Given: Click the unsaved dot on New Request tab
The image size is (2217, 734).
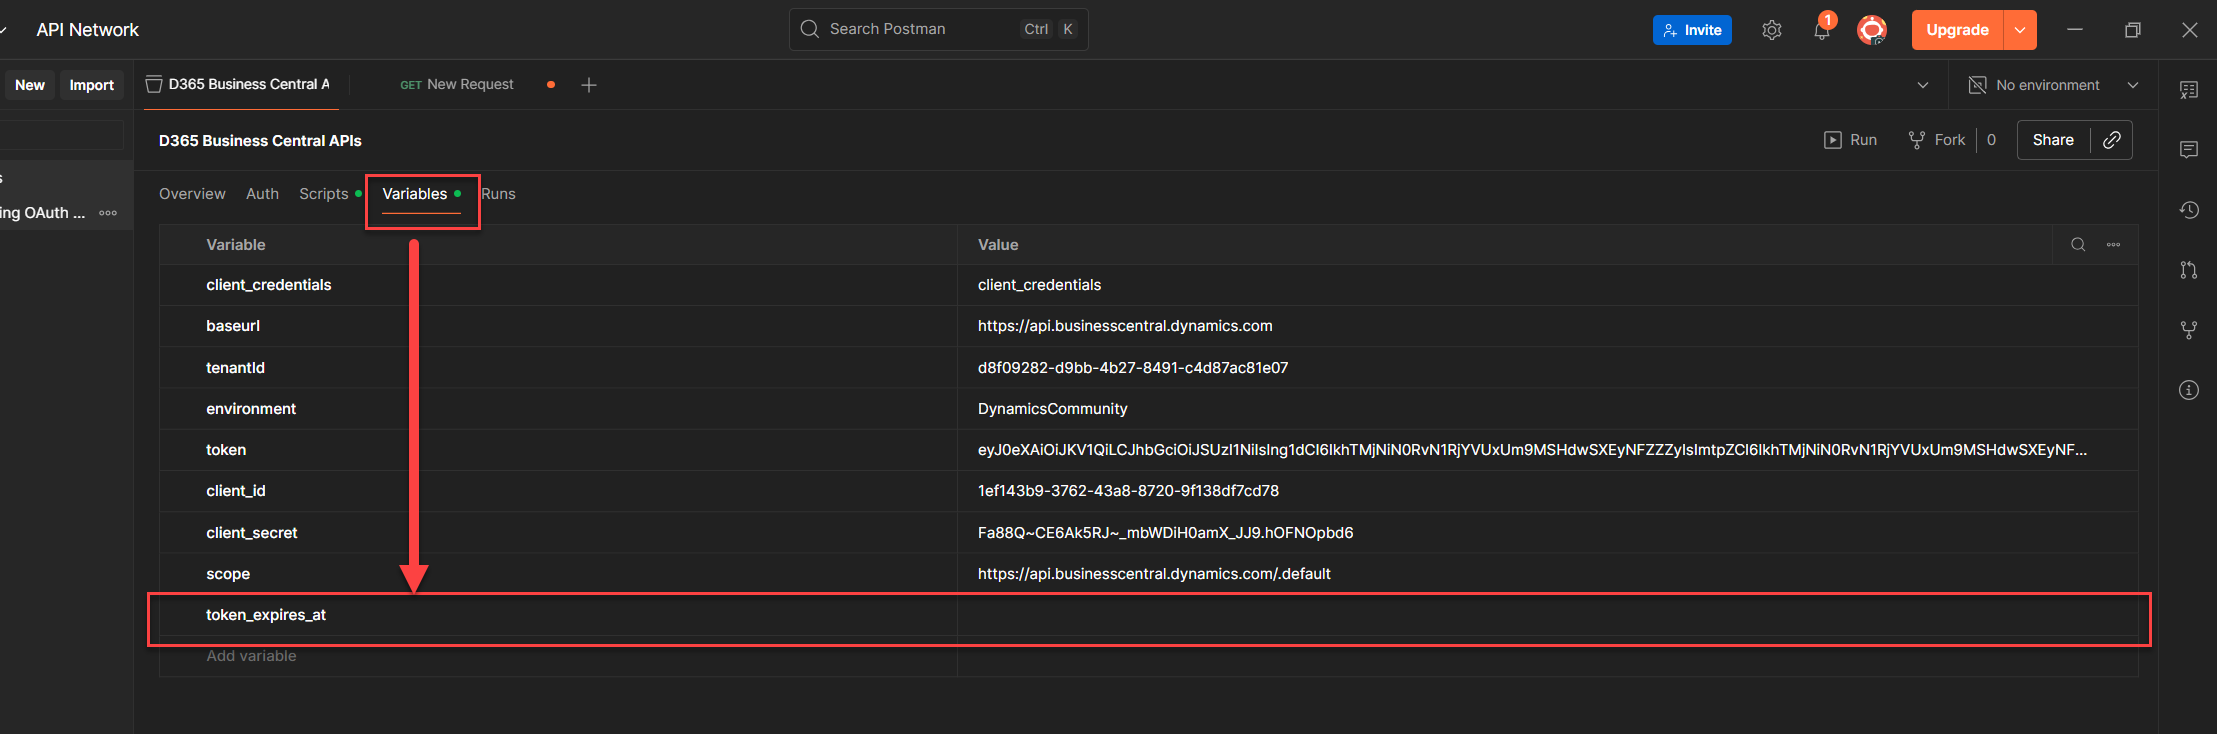Looking at the screenshot, I should 551,85.
